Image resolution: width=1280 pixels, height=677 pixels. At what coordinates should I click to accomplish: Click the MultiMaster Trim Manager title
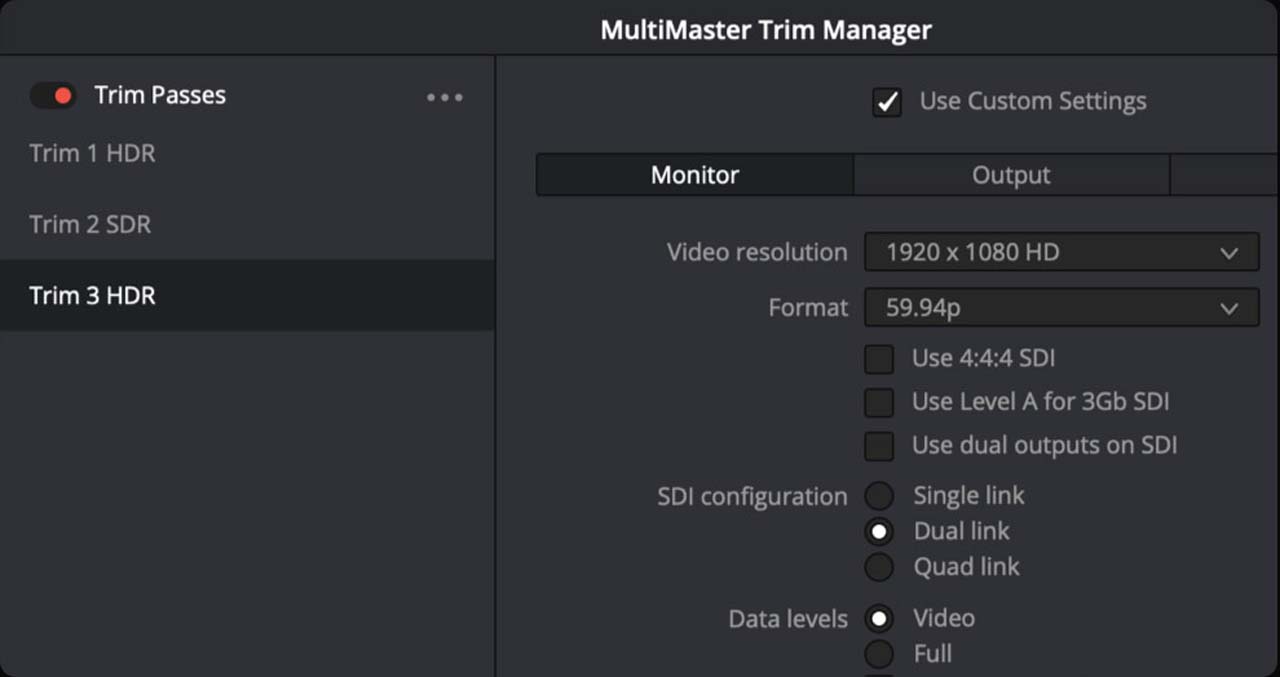tap(766, 29)
